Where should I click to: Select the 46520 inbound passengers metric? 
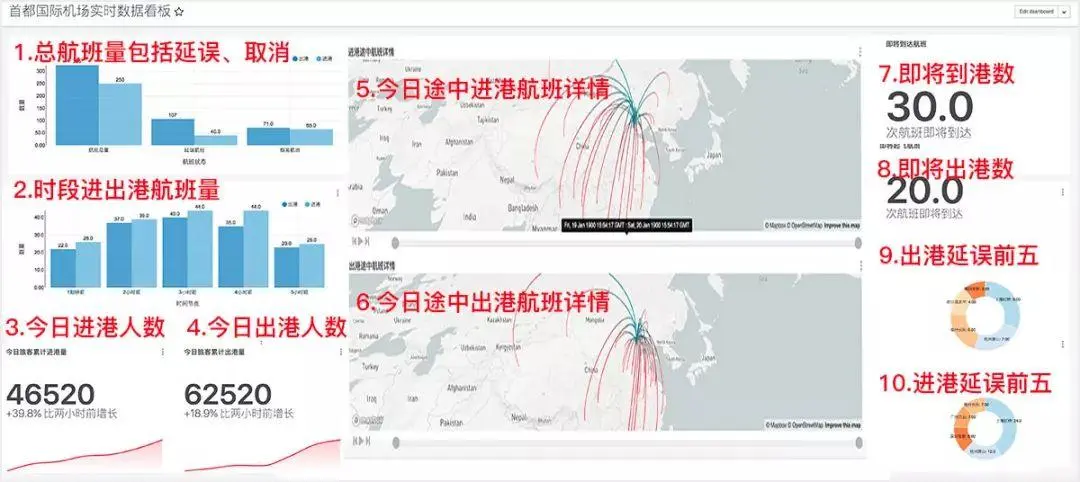tap(50, 395)
